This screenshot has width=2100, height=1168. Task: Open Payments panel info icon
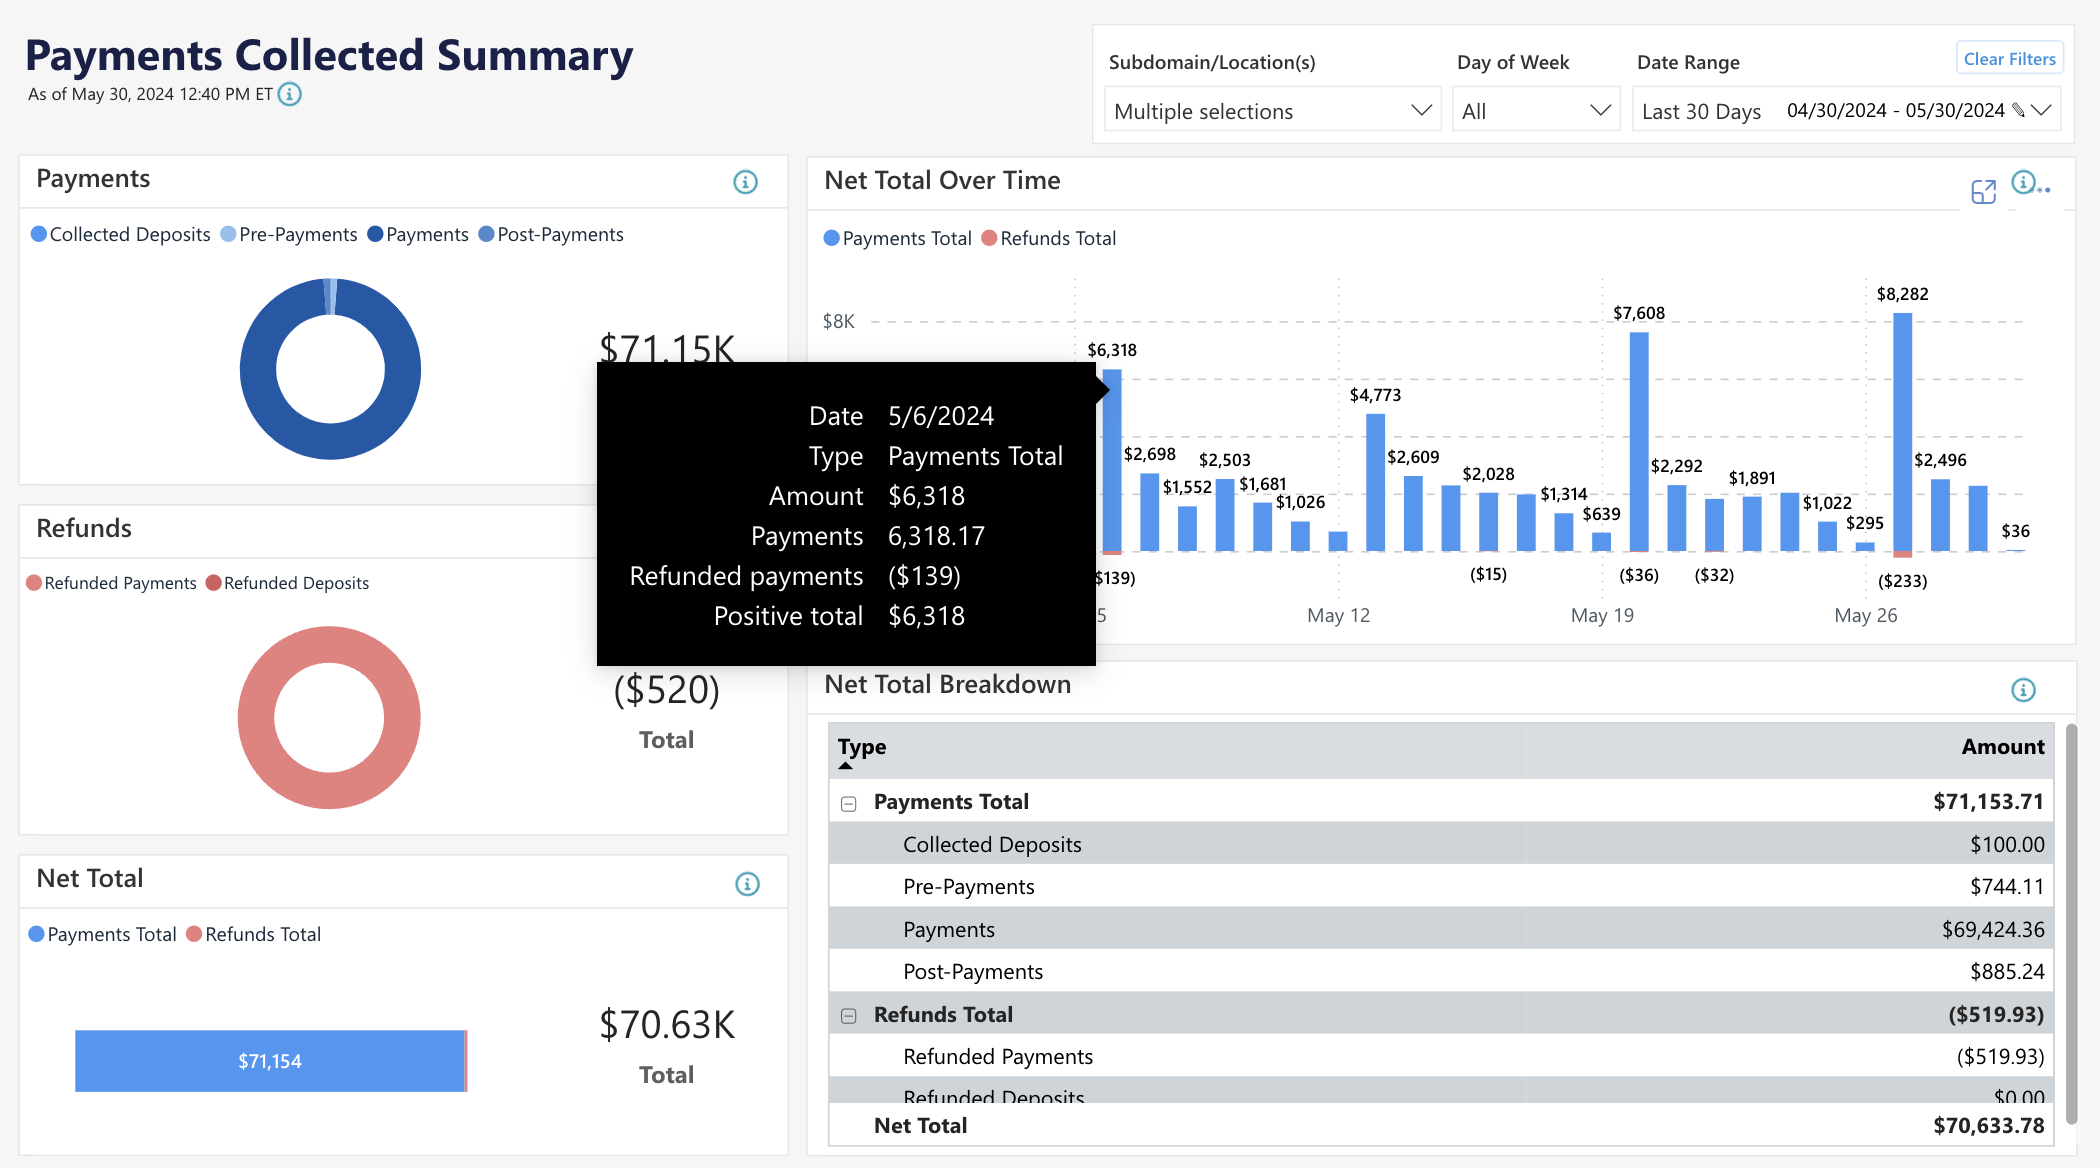745,182
